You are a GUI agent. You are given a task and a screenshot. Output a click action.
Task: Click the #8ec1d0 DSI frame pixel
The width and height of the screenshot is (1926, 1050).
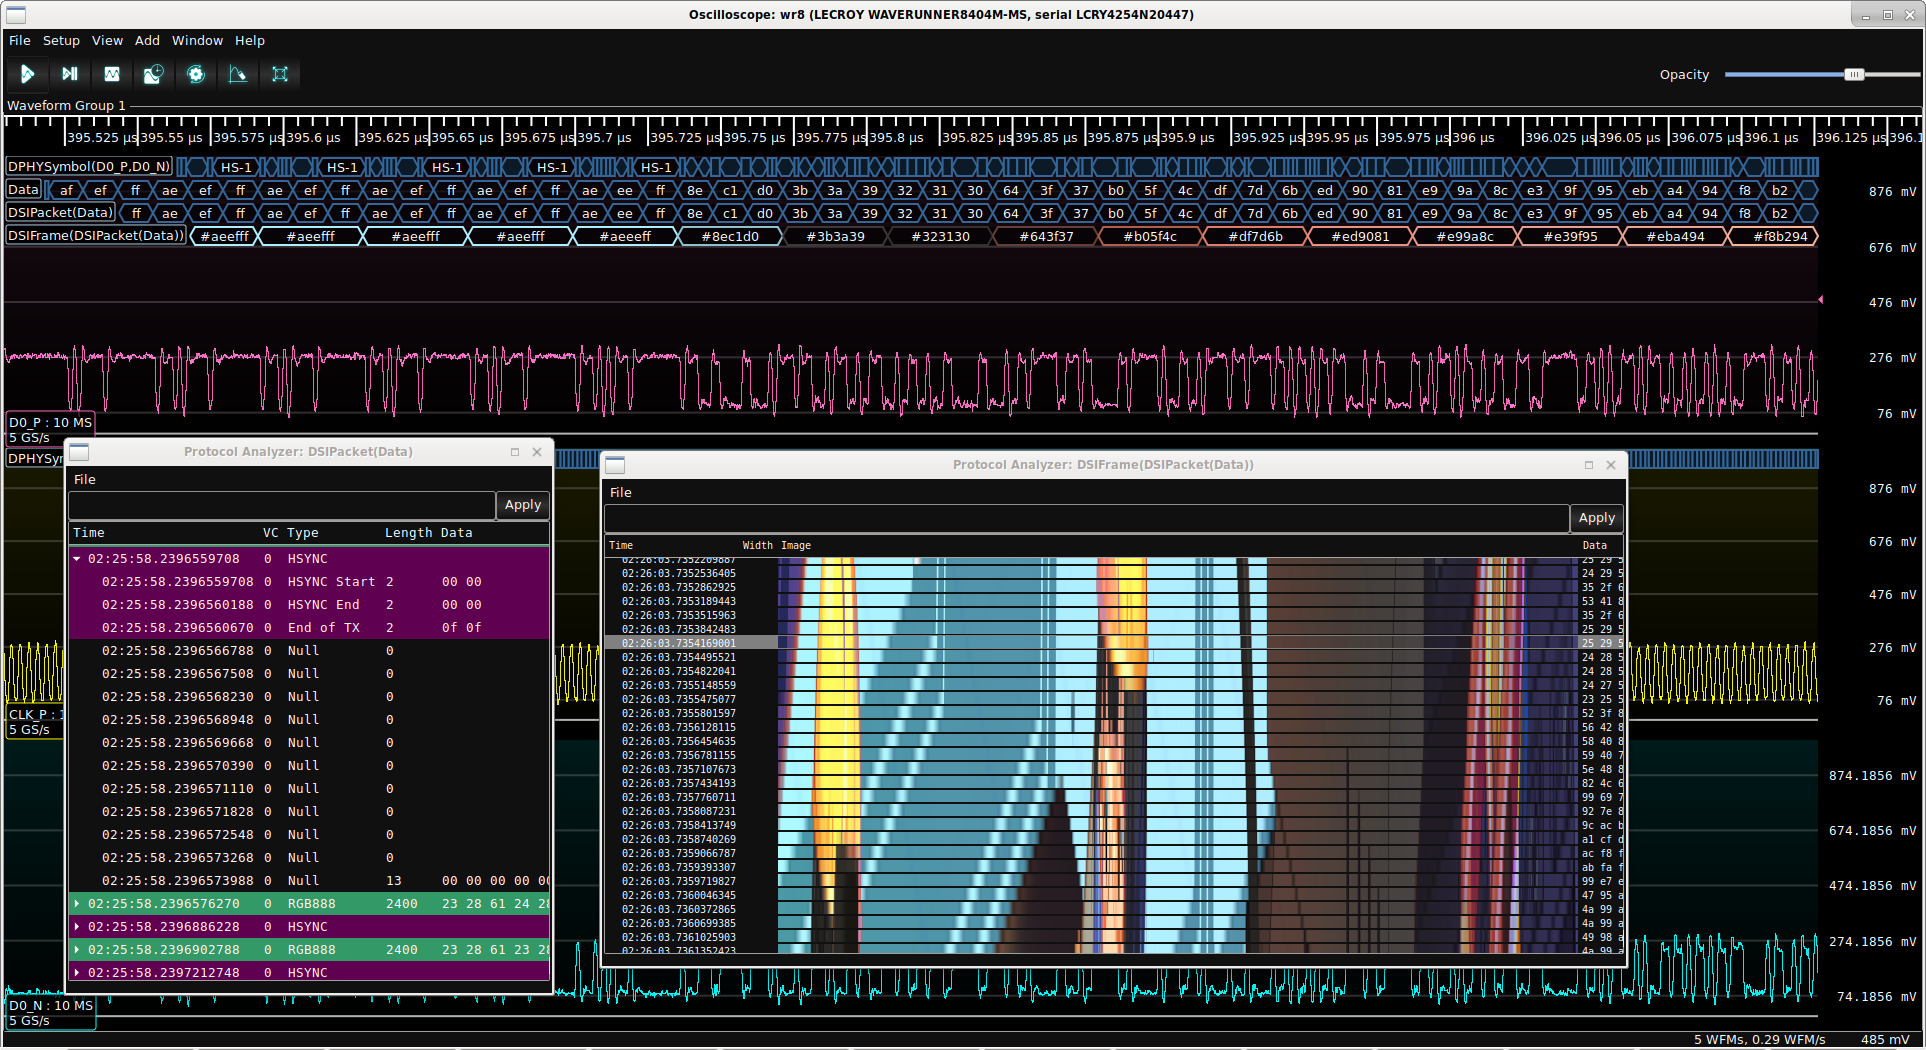click(x=730, y=237)
